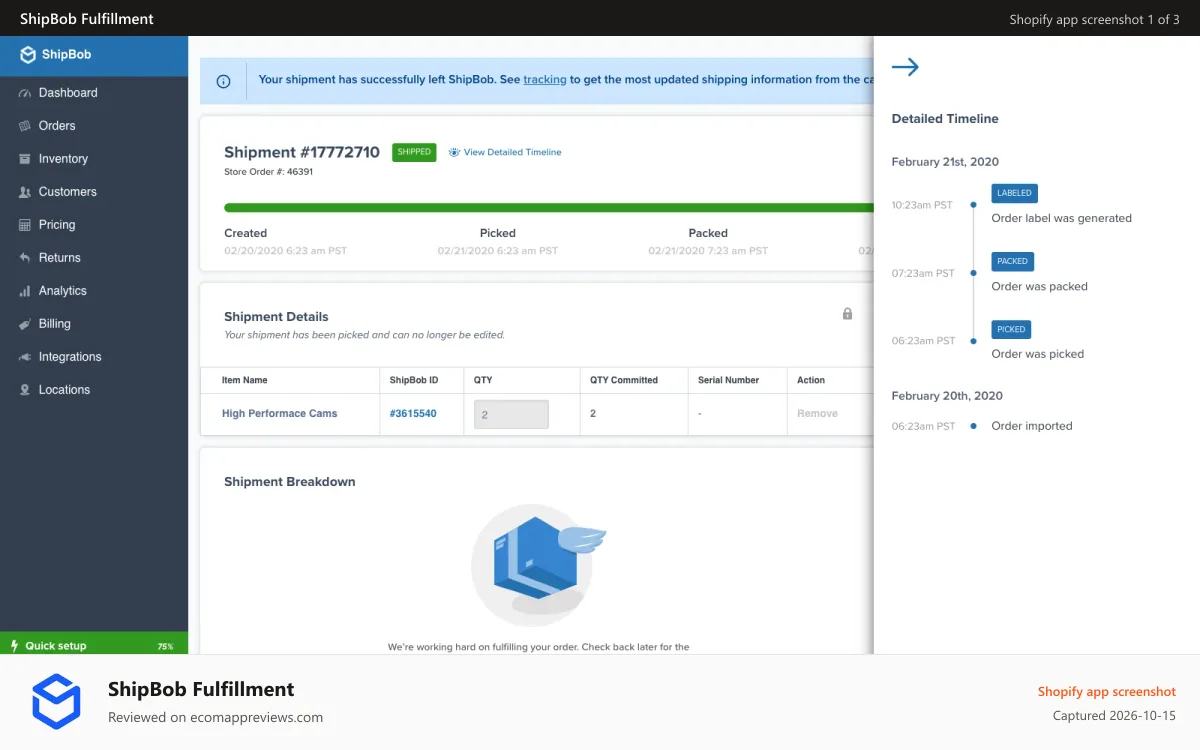Click the Customers people icon
This screenshot has height=750, width=1200.
pos(25,192)
